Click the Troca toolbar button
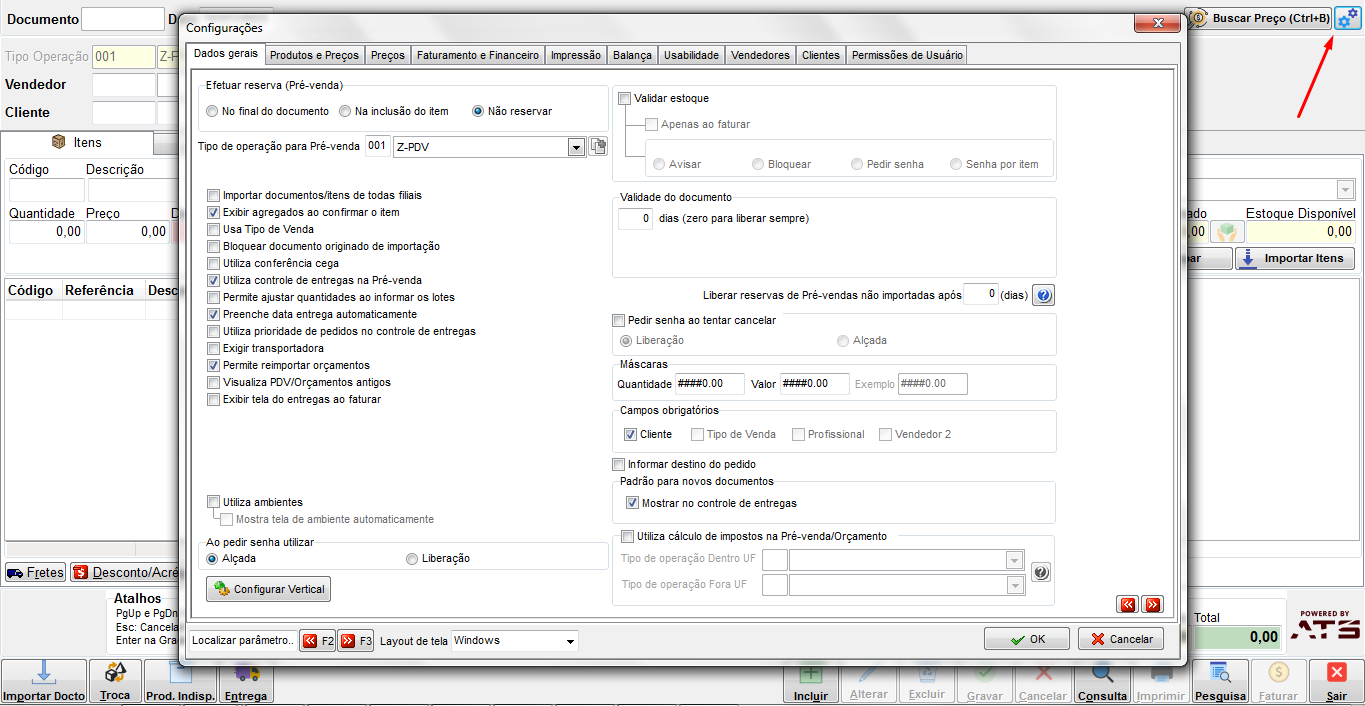 tap(115, 682)
